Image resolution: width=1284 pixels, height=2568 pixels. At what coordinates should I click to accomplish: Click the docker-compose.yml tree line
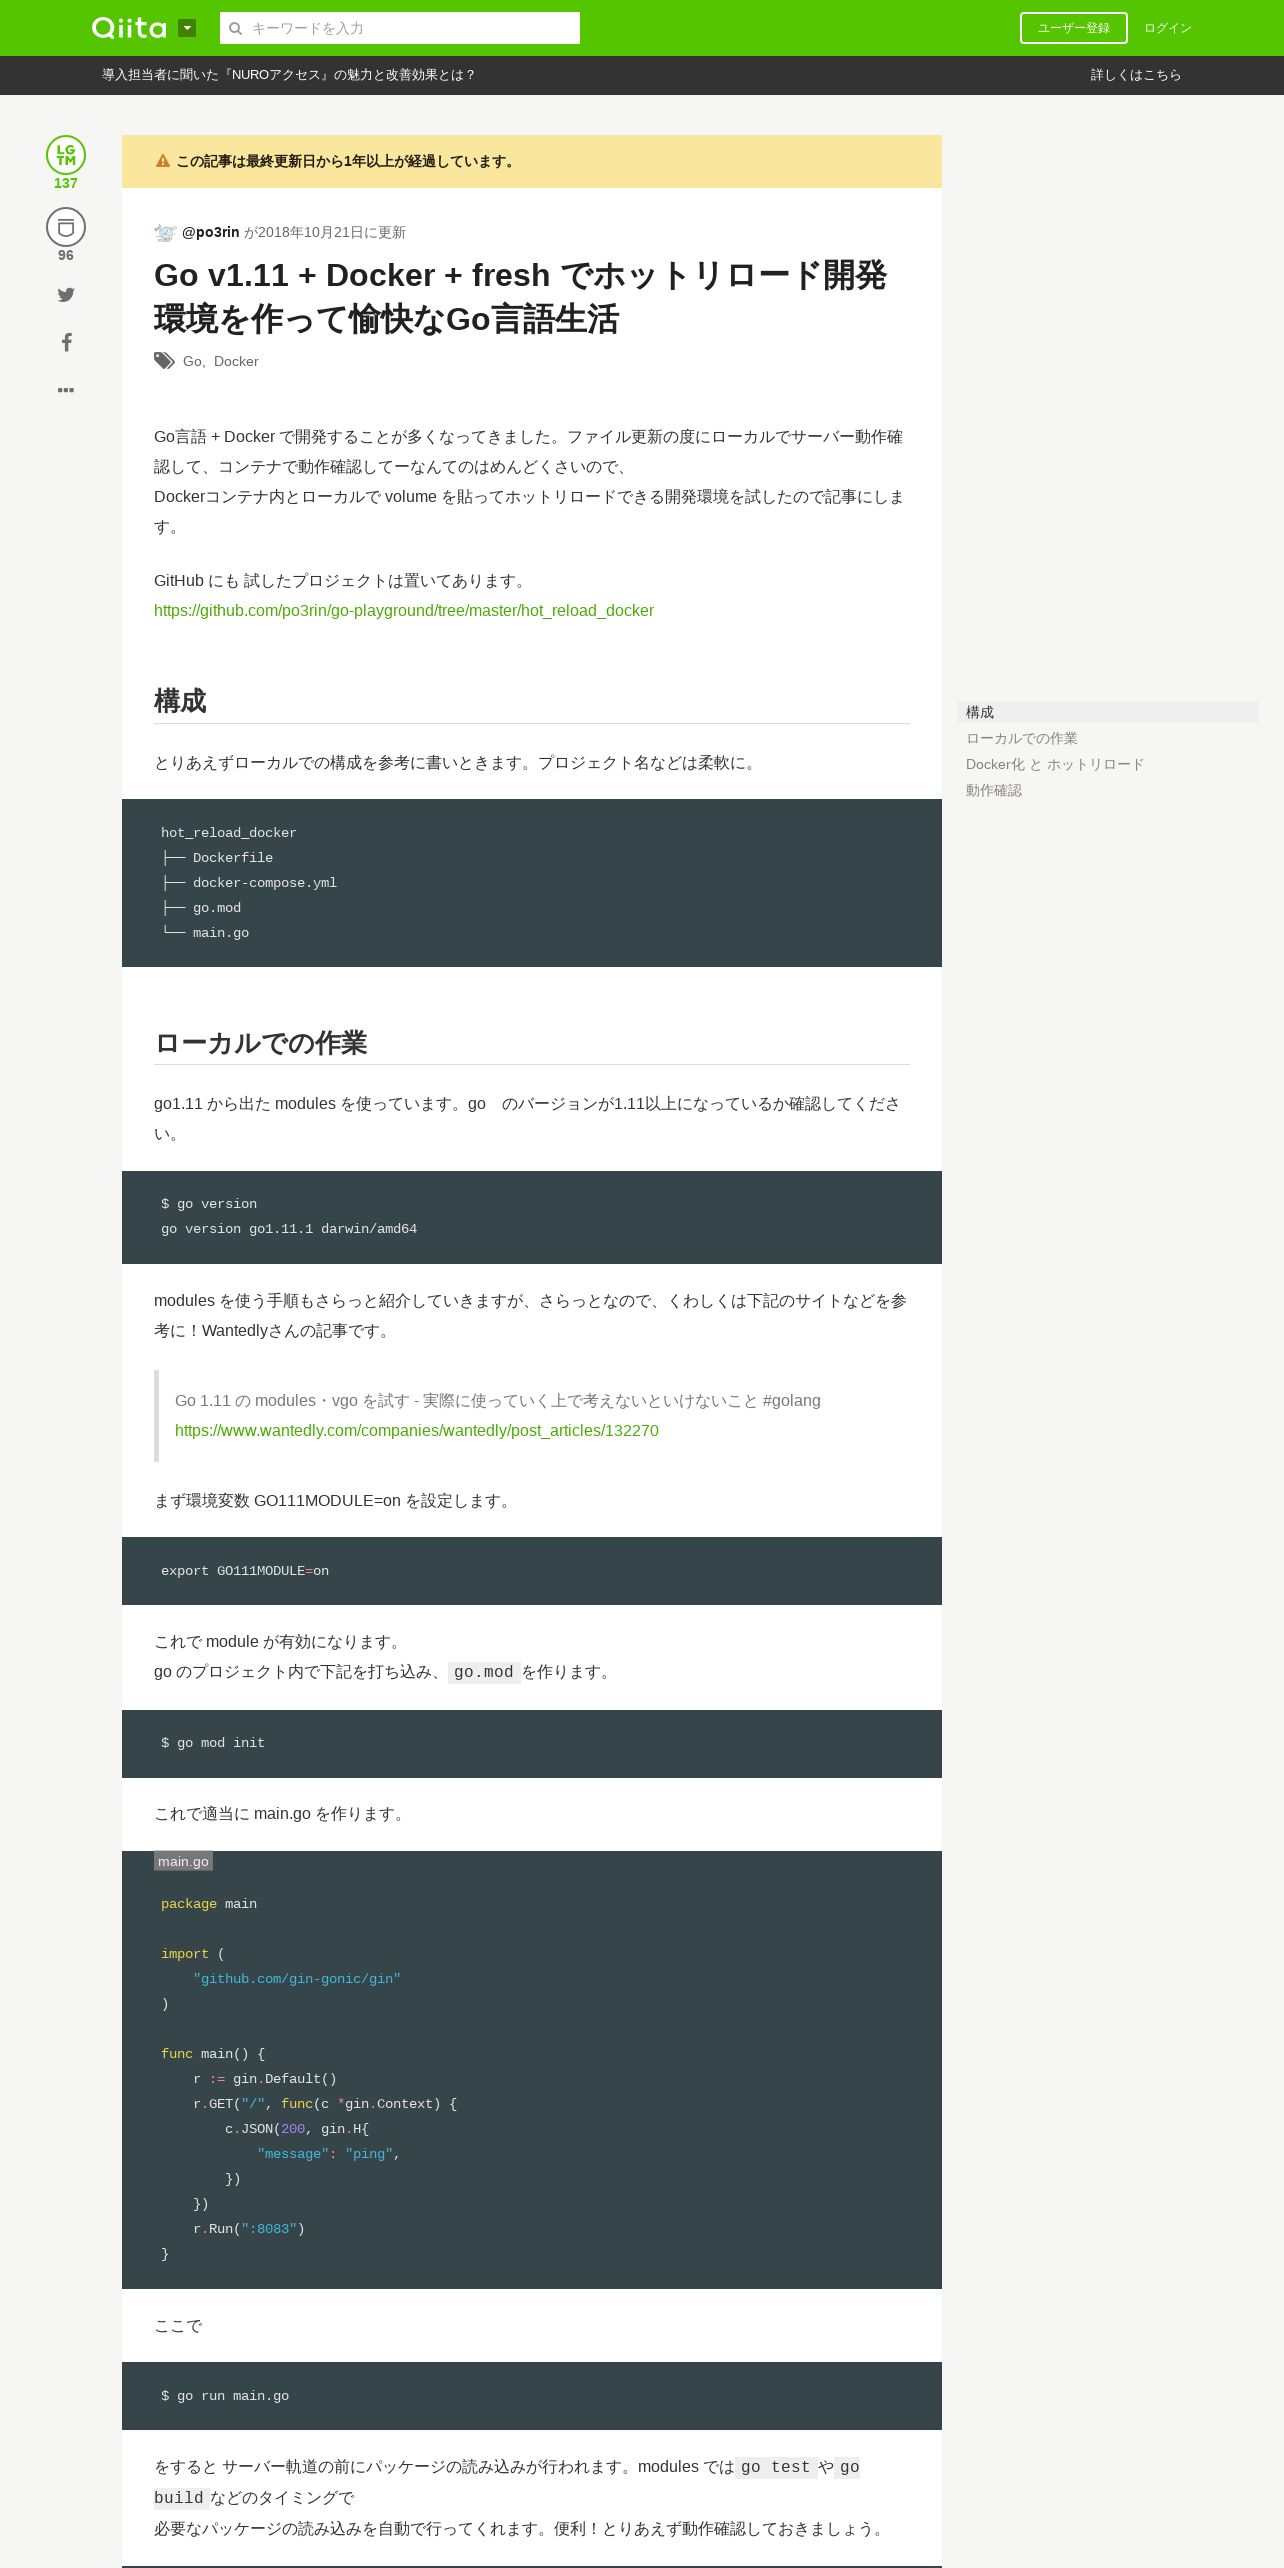pyautogui.click(x=249, y=883)
